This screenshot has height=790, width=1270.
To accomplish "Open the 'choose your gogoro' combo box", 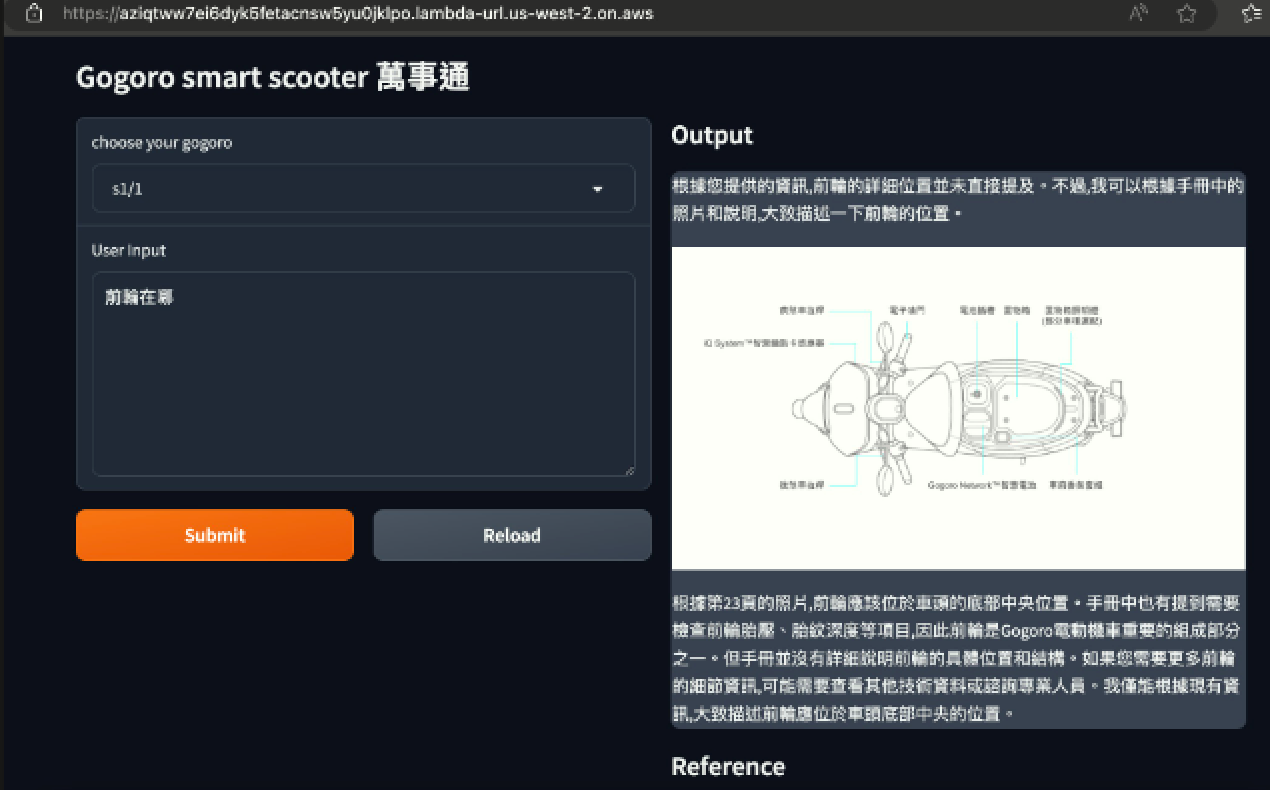I will [363, 189].
